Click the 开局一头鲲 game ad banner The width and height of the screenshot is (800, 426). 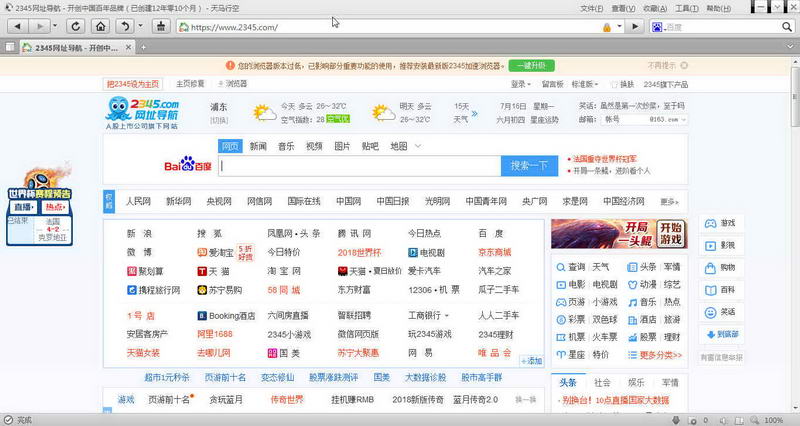619,234
